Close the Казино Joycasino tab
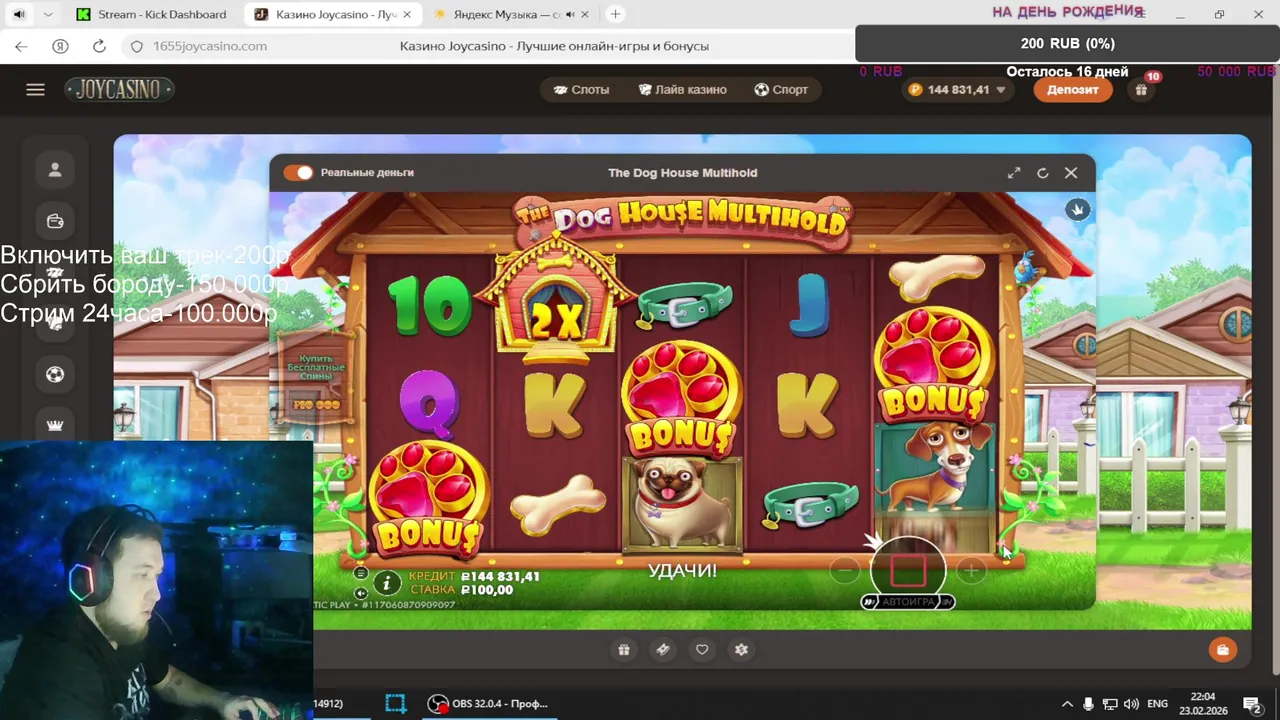The image size is (1280, 720). tap(408, 14)
